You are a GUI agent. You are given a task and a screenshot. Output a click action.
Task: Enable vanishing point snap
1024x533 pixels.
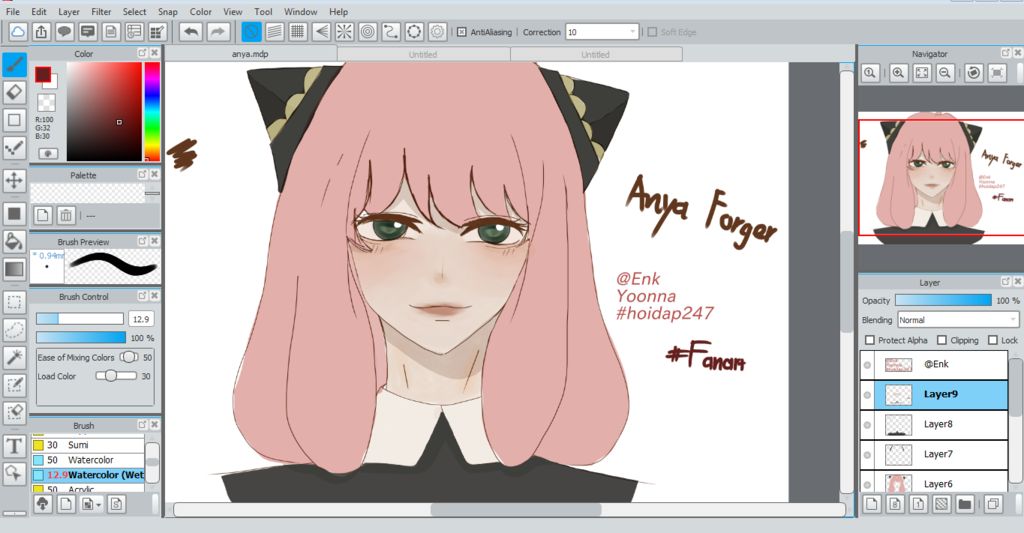pos(321,31)
